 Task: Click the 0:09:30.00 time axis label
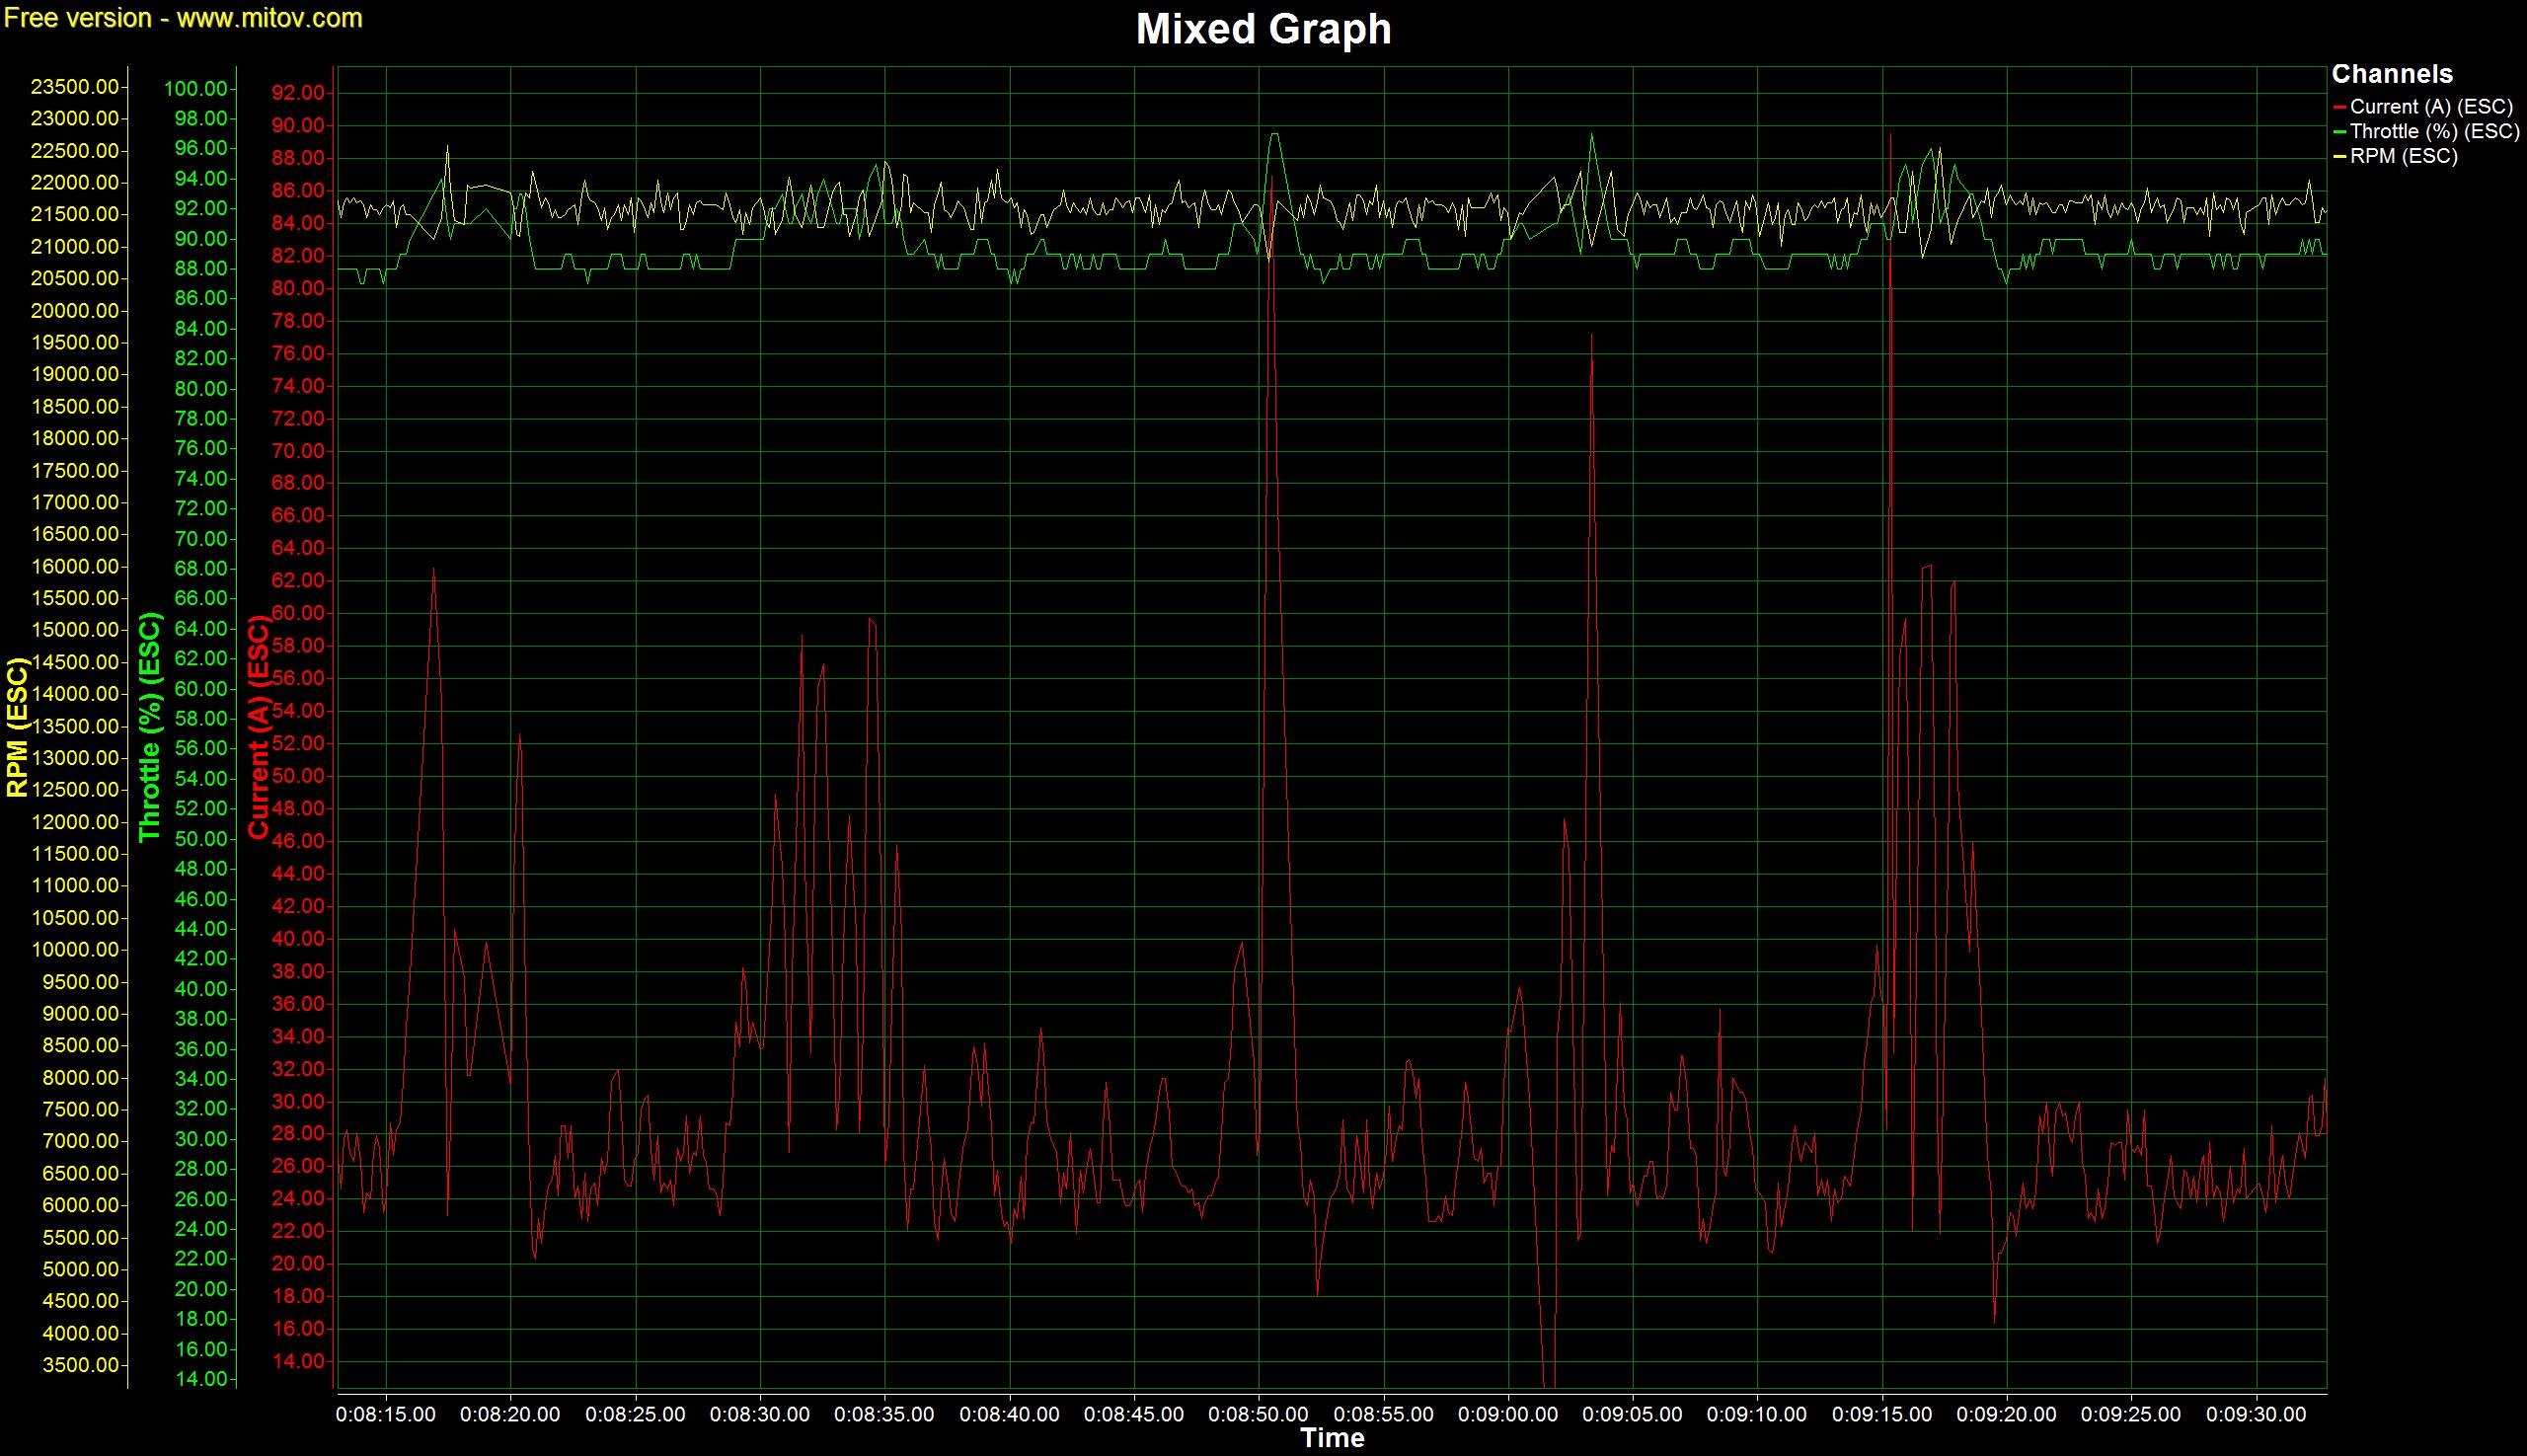(2255, 1415)
